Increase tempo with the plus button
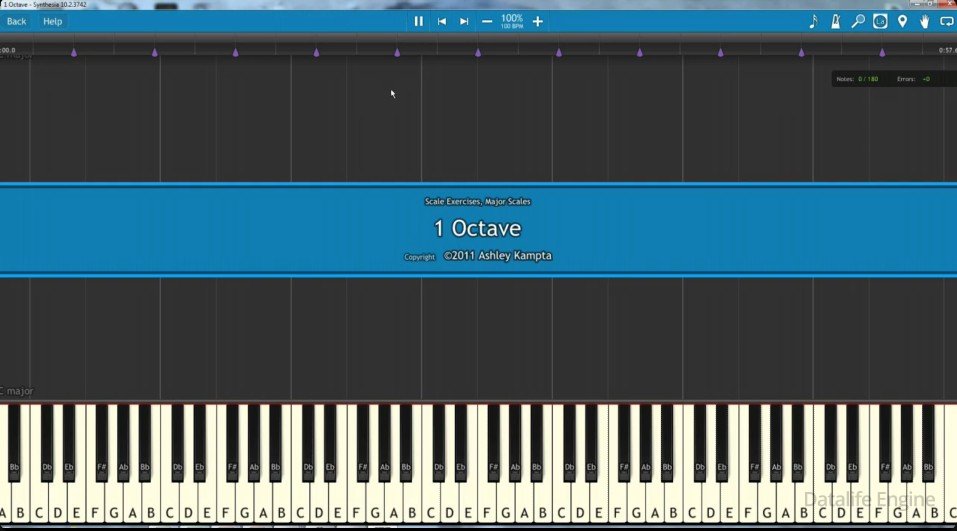Screen dimensions: 957x531 537,21
